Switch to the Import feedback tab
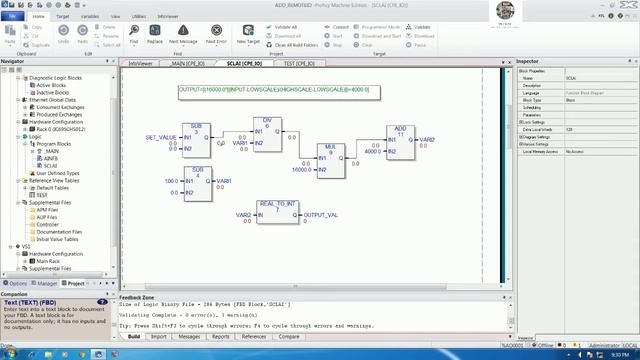The width and height of the screenshot is (640, 360). click(159, 337)
